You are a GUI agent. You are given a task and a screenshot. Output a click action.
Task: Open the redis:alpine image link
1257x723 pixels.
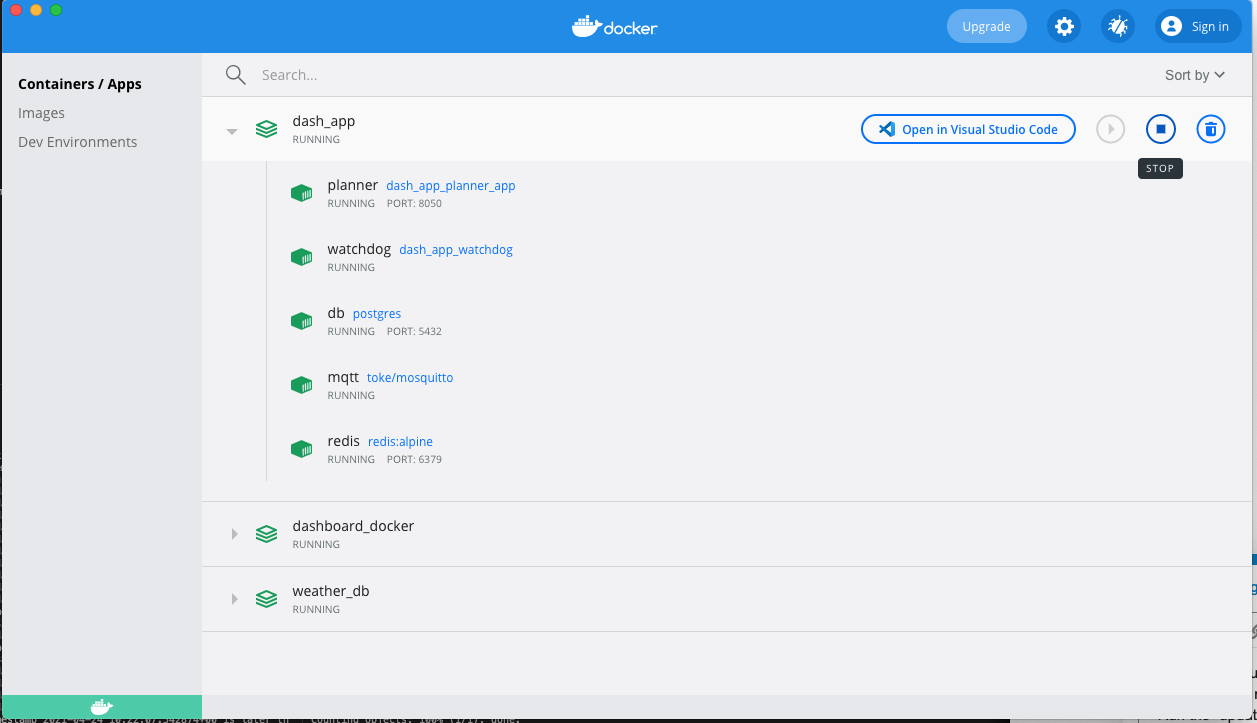(400, 442)
